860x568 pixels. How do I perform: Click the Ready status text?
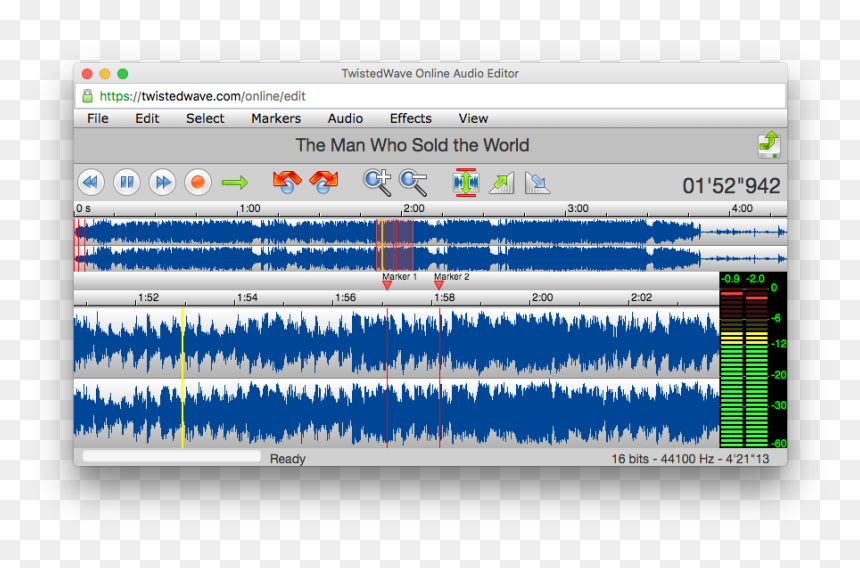[x=287, y=459]
